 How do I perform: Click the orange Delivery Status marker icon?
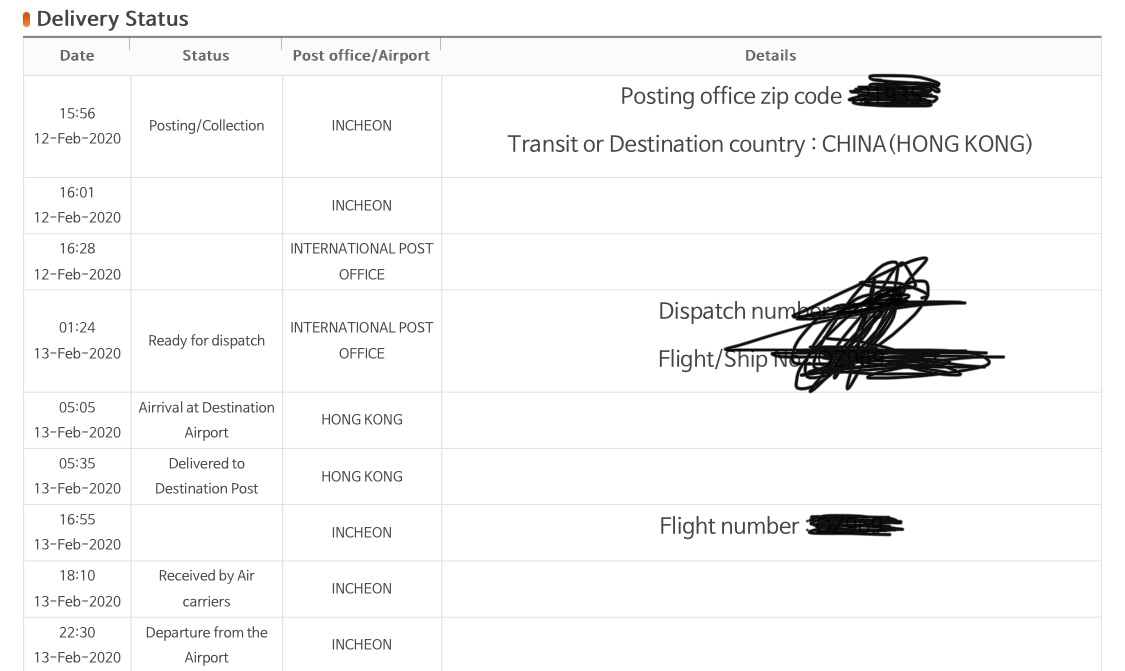[x=27, y=19]
